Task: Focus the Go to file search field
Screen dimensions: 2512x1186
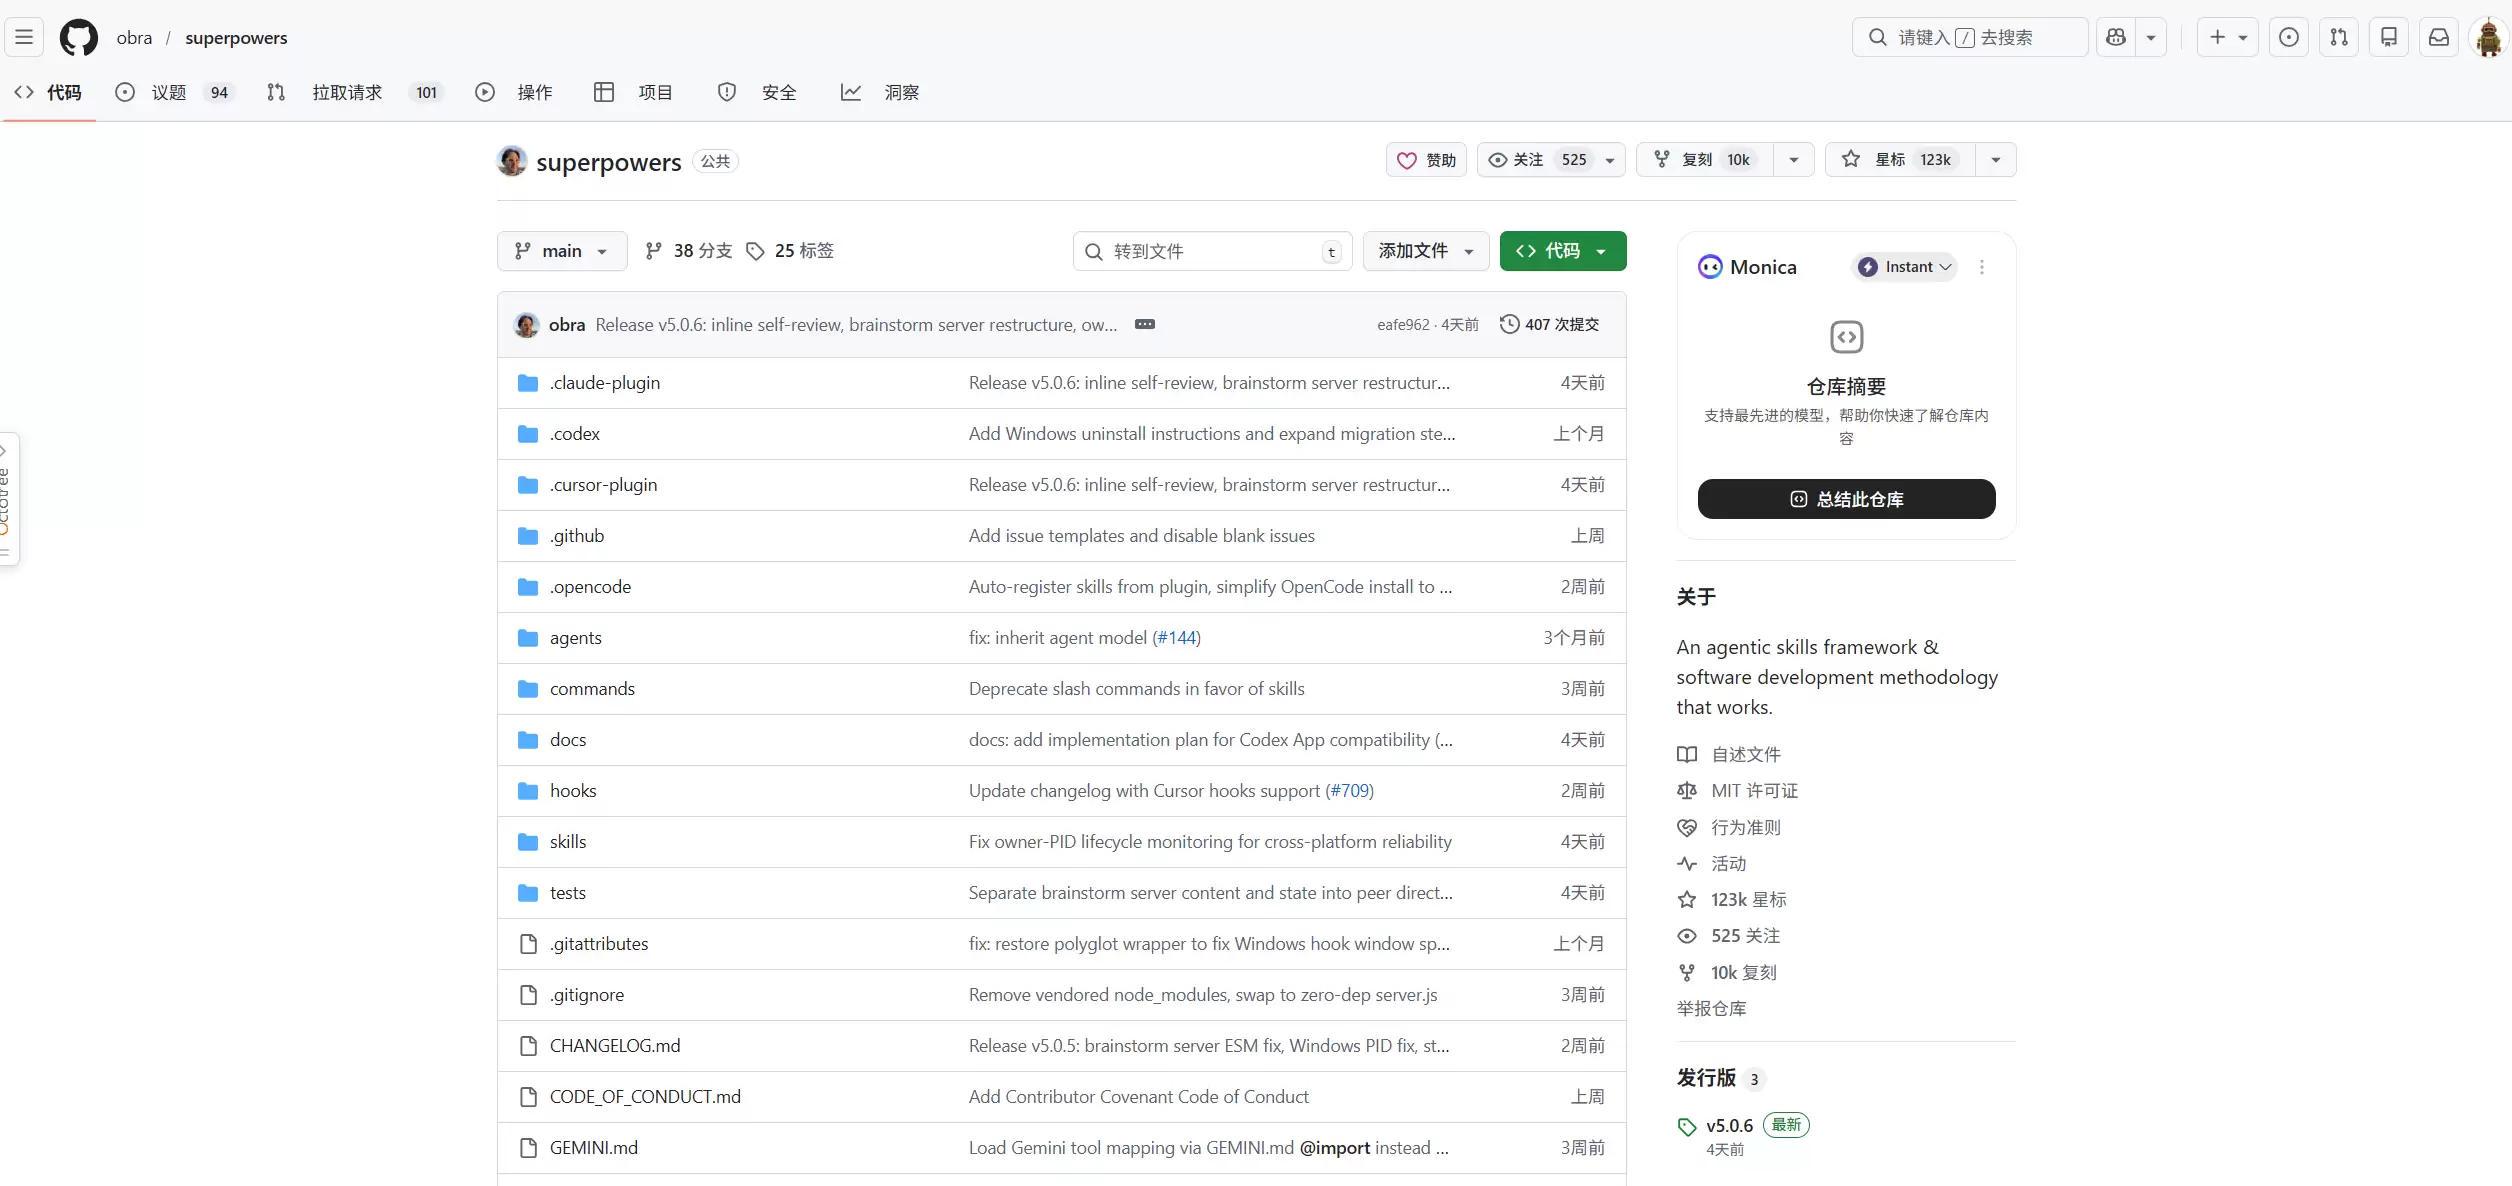Action: click(x=1212, y=251)
